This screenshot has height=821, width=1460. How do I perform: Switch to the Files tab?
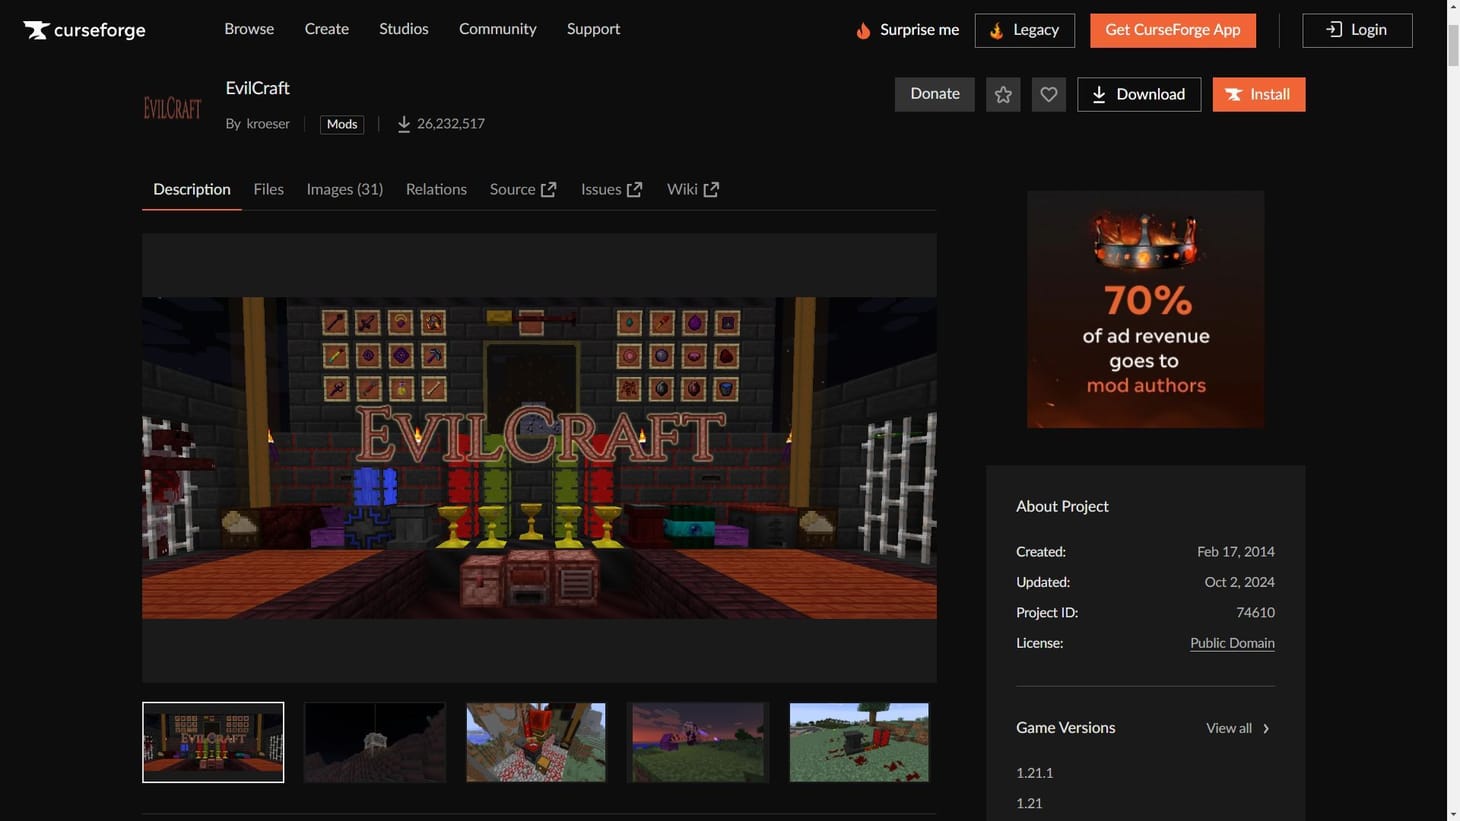pyautogui.click(x=268, y=188)
